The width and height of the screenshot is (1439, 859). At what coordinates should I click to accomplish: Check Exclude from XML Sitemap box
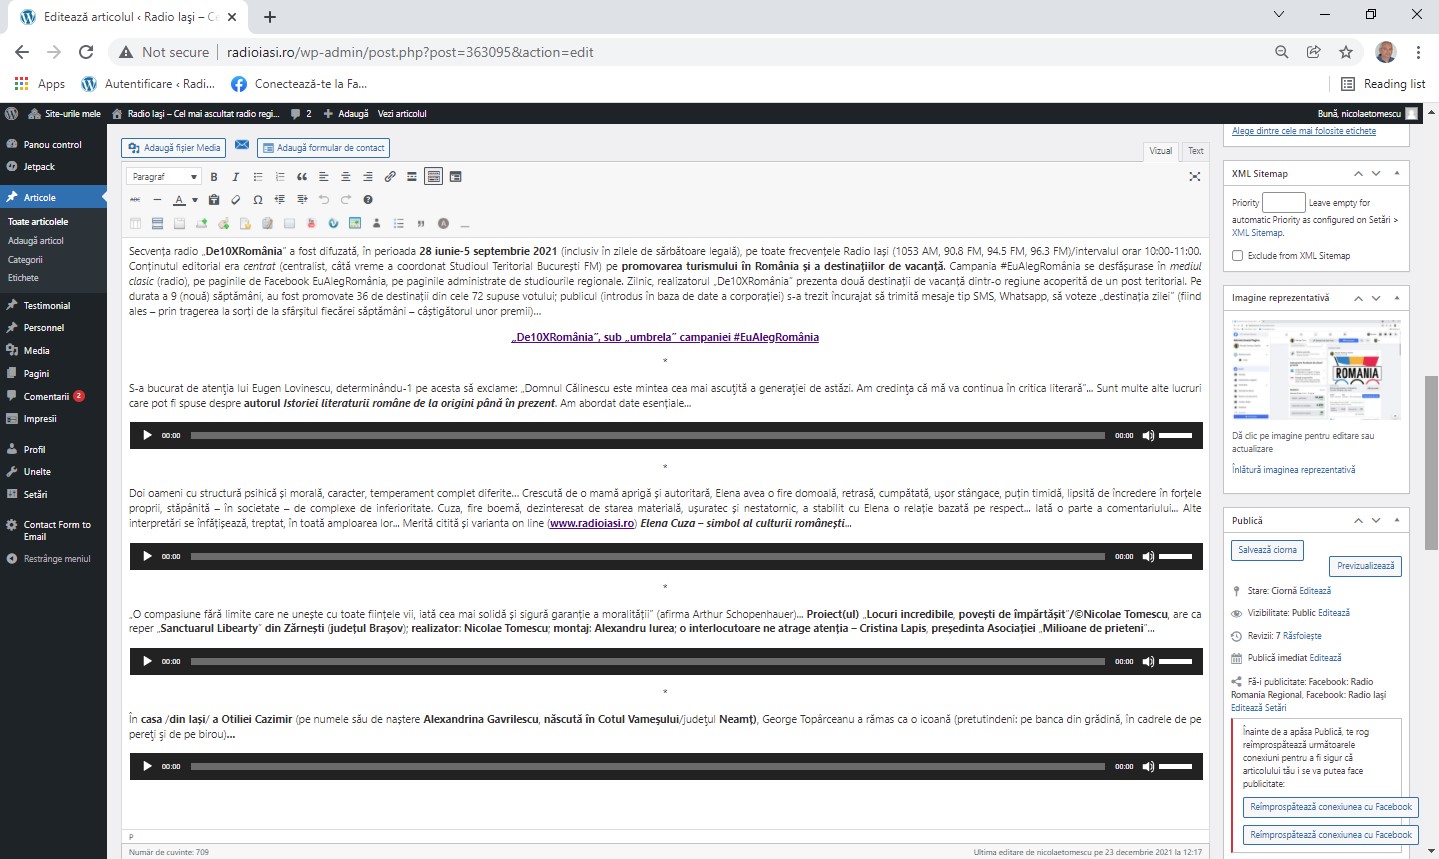point(1238,256)
